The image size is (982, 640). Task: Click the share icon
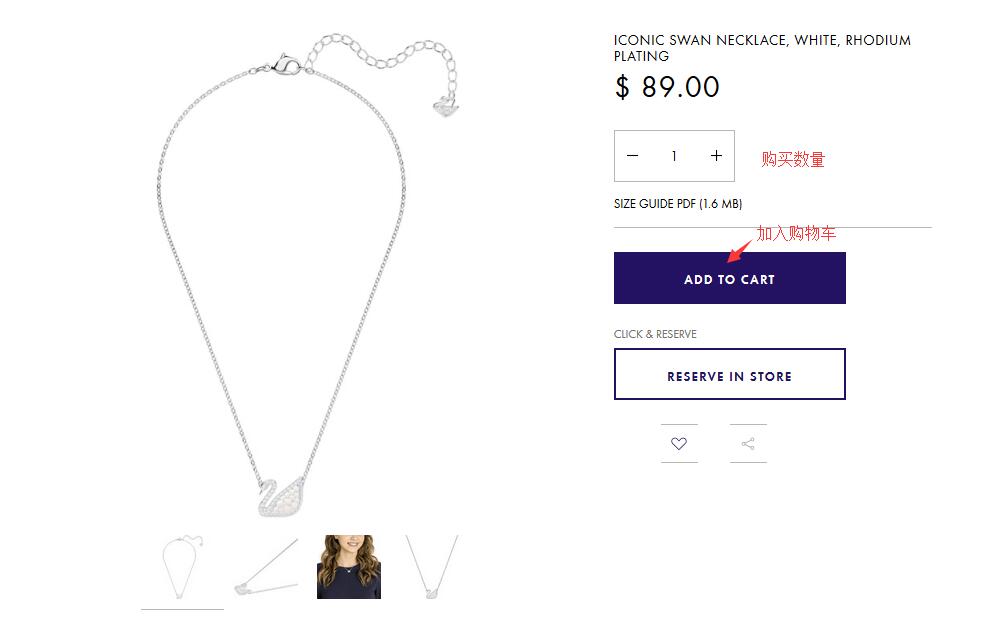[748, 444]
